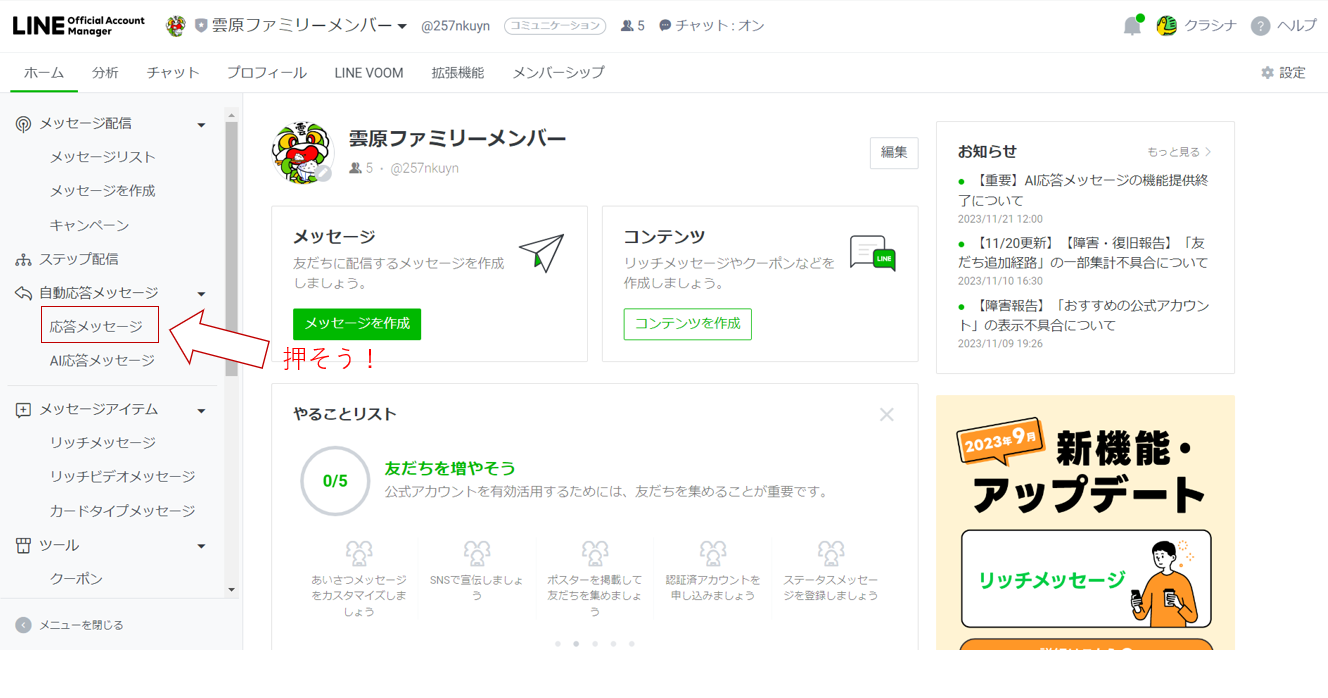This screenshot has width=1328, height=698.
Task: Click the コミュニケーション badge in header
Action: (x=555, y=26)
